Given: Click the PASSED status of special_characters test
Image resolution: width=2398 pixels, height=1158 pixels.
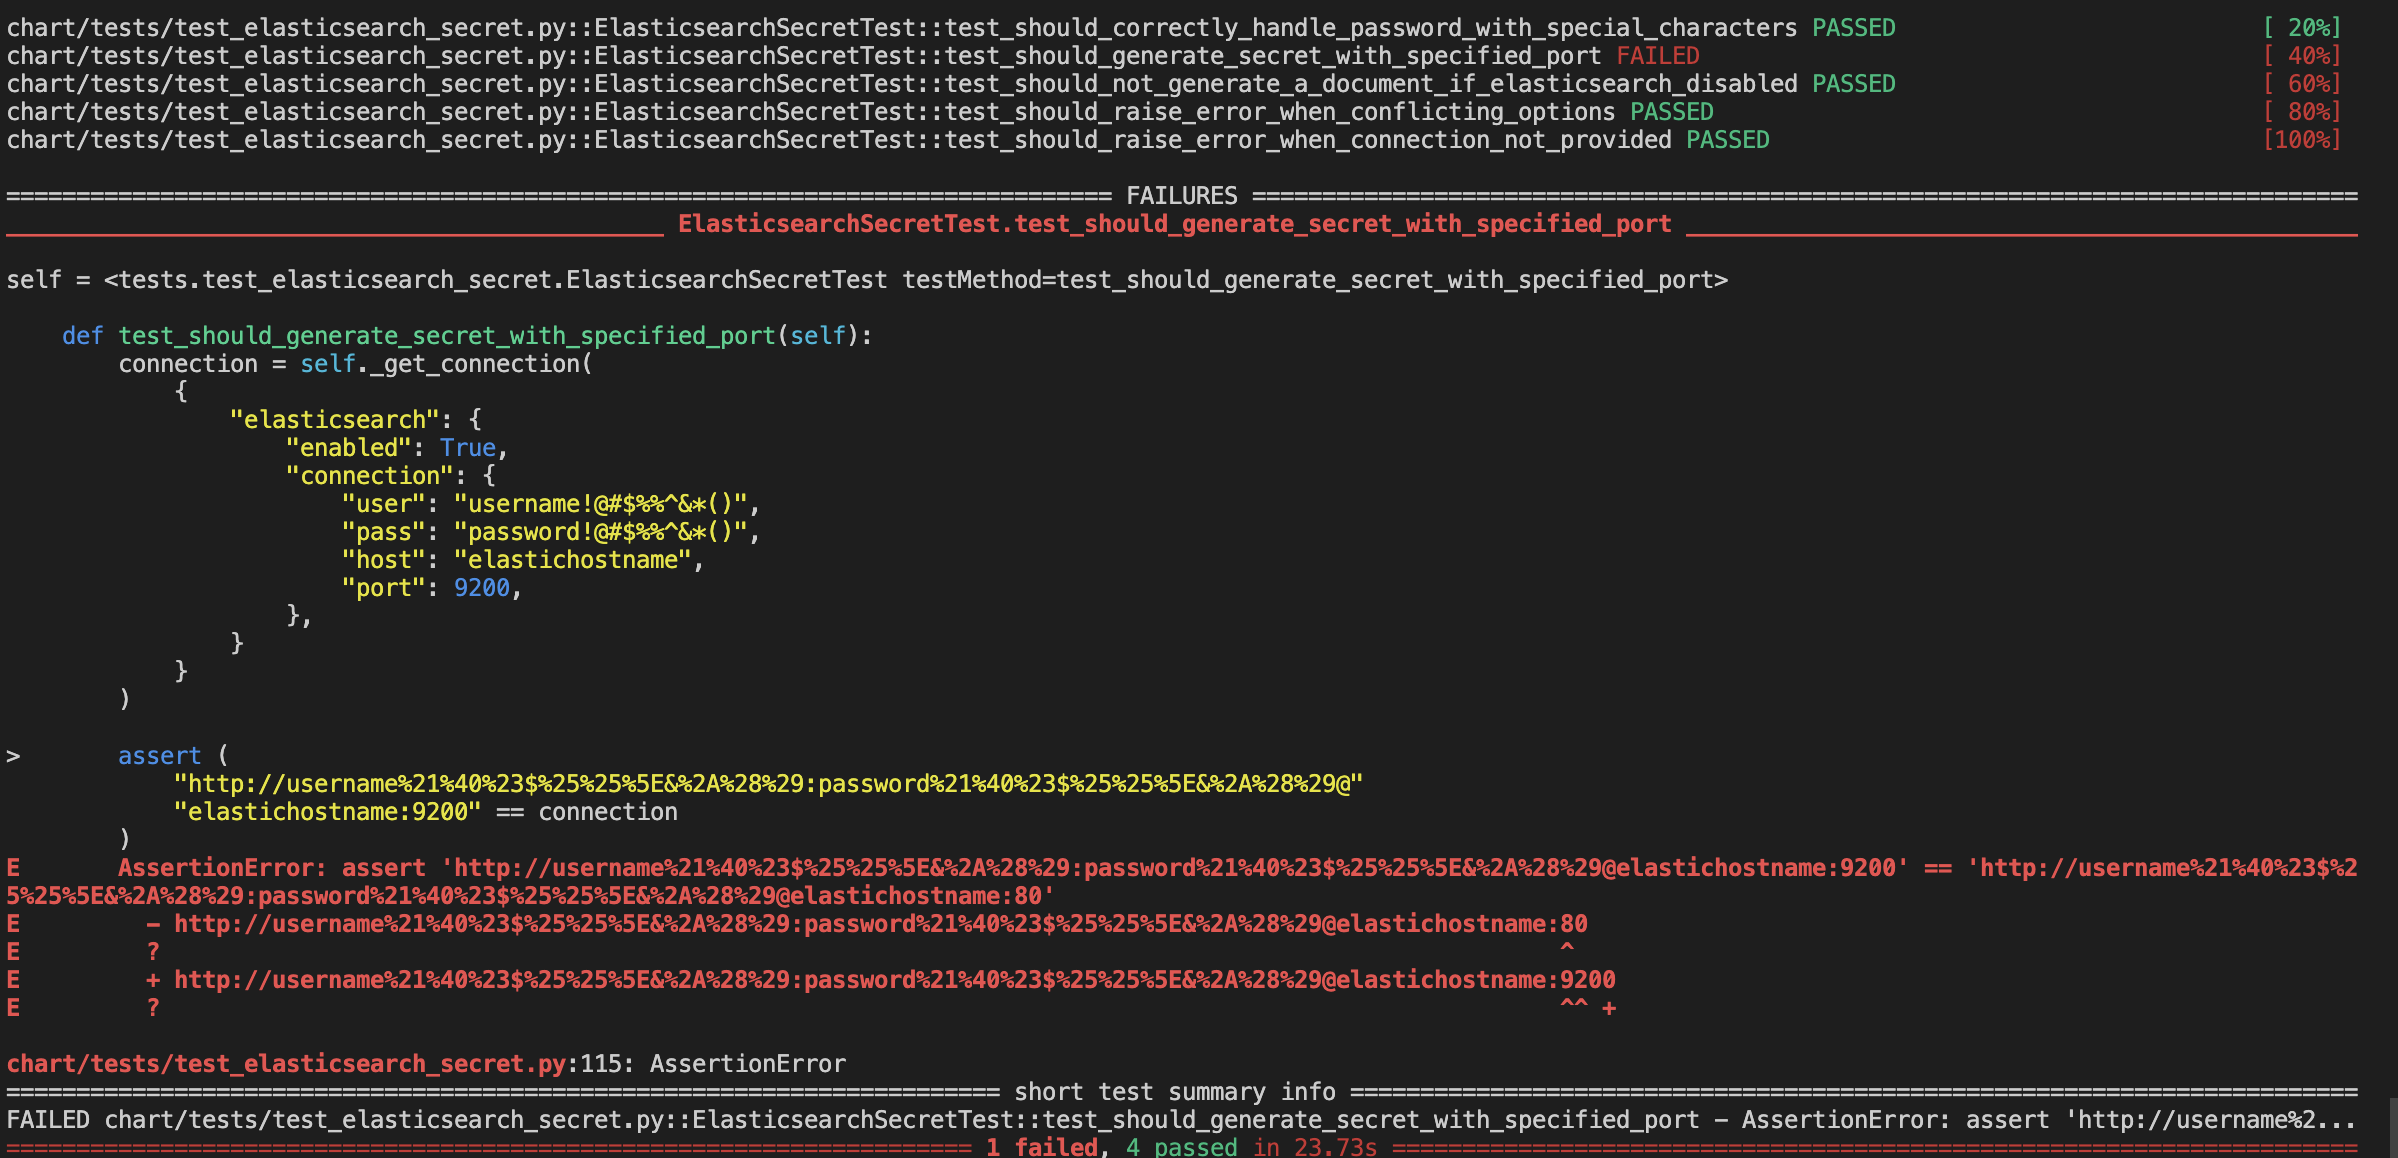Looking at the screenshot, I should [1853, 28].
